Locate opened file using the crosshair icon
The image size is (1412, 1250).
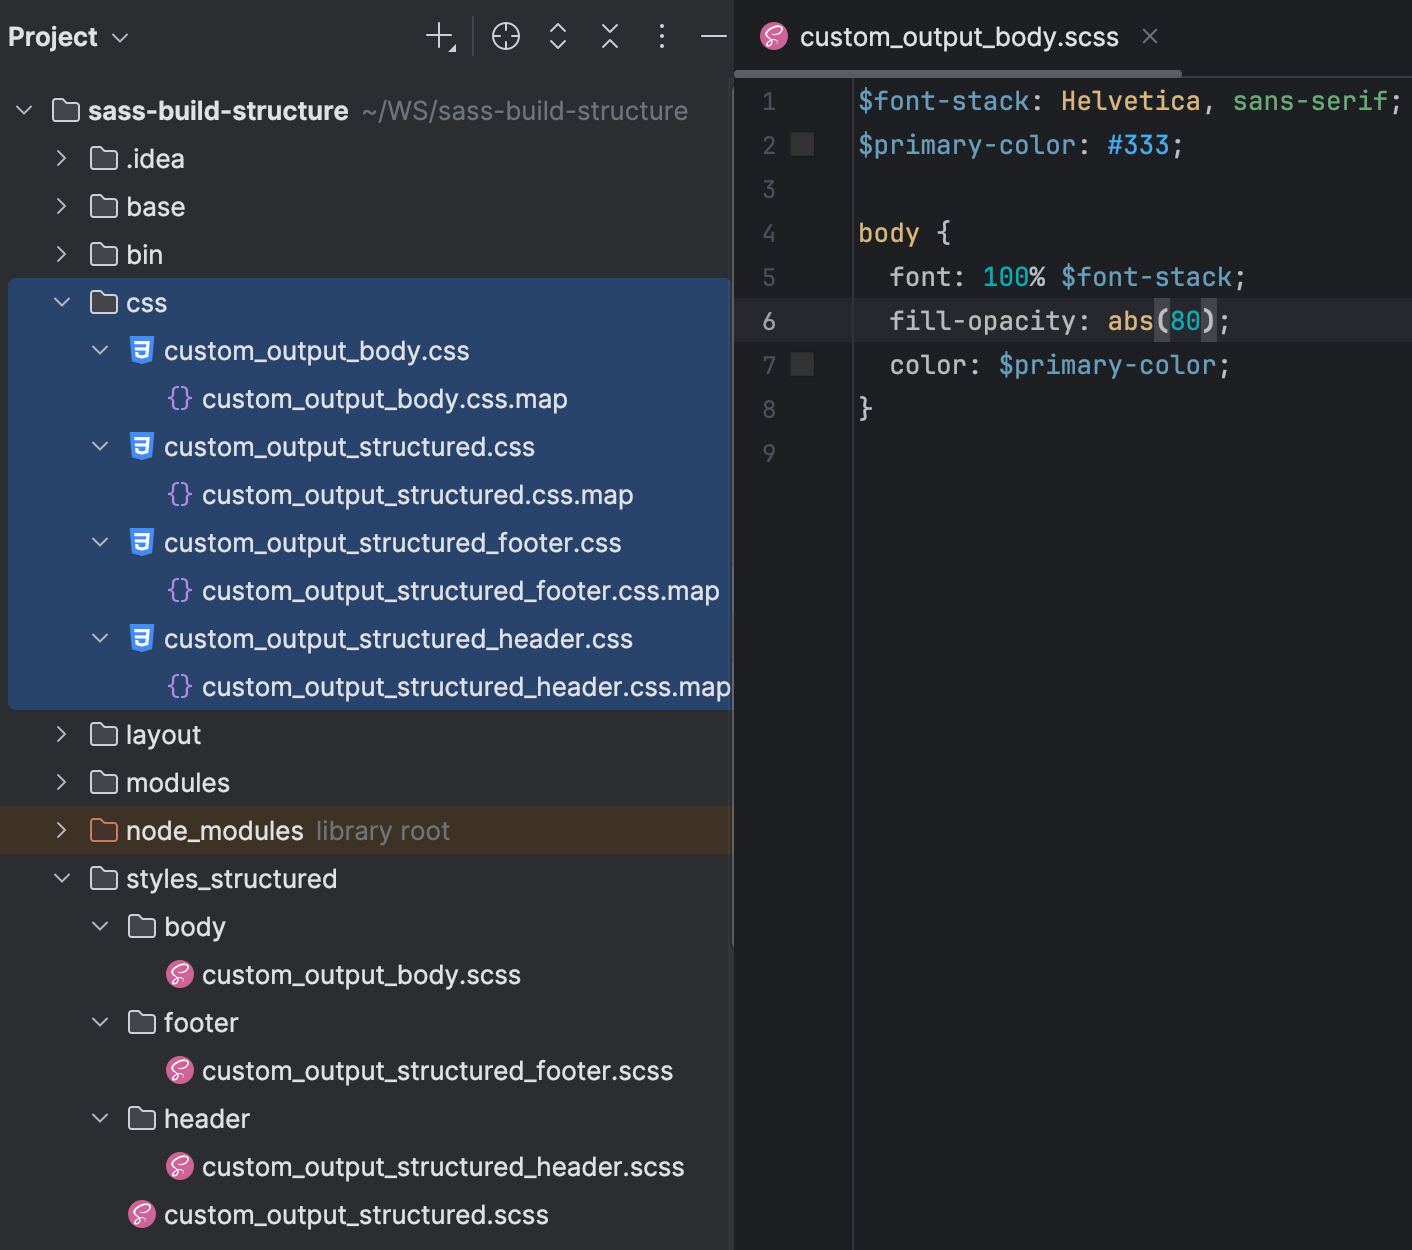(x=505, y=36)
